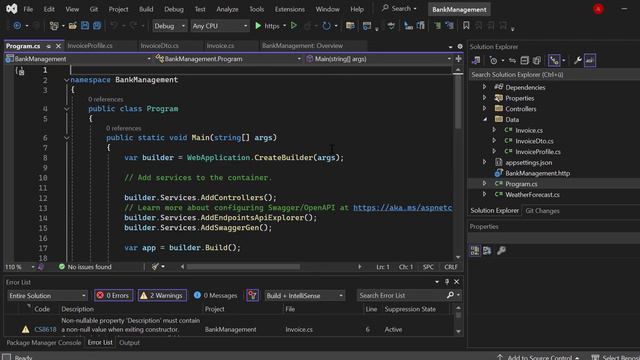640x360 pixels.
Task: Click the Open File folder icon
Action: 73,26
